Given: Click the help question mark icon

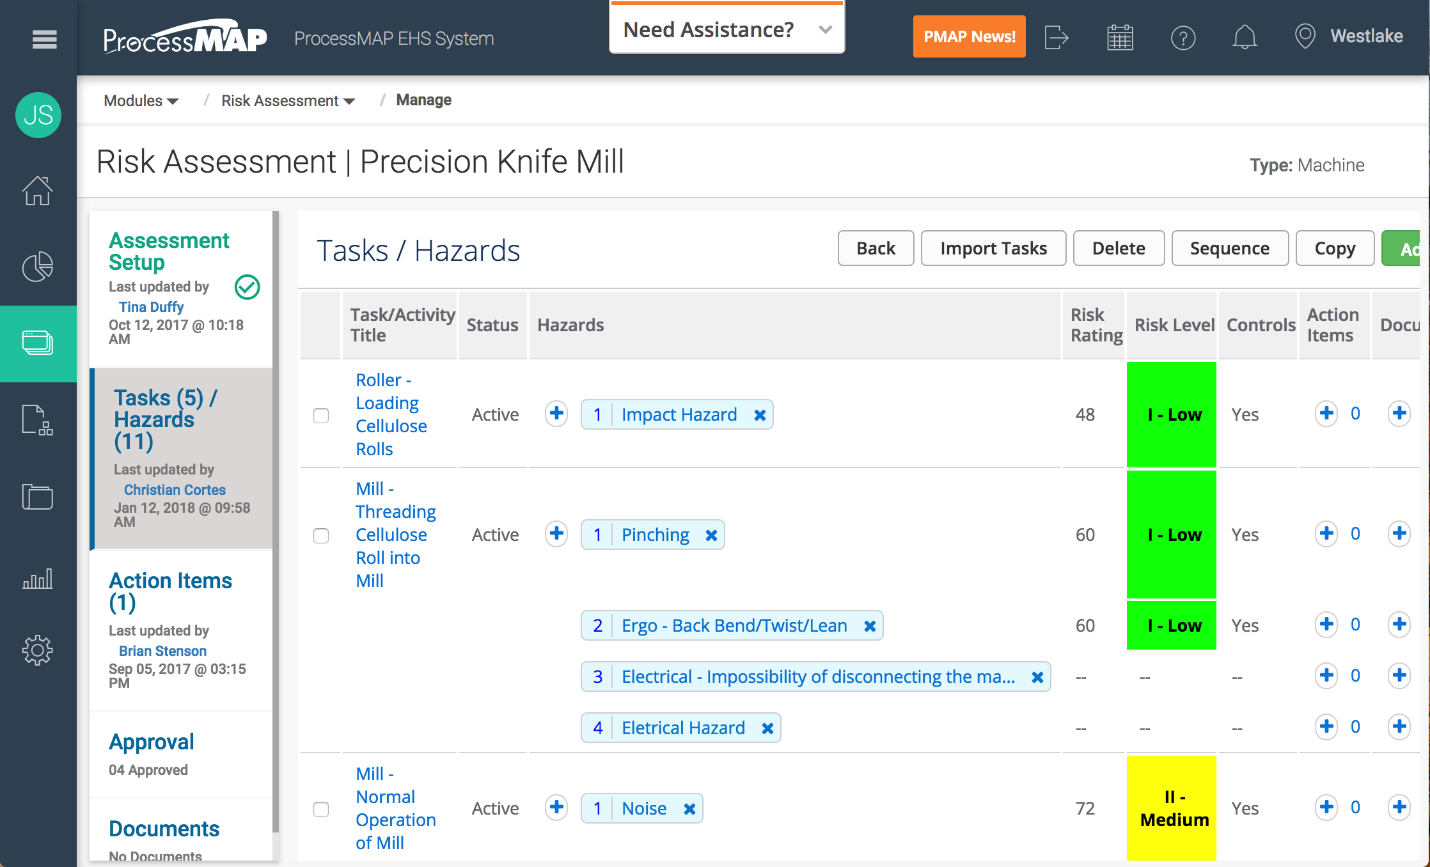Looking at the screenshot, I should [x=1183, y=38].
